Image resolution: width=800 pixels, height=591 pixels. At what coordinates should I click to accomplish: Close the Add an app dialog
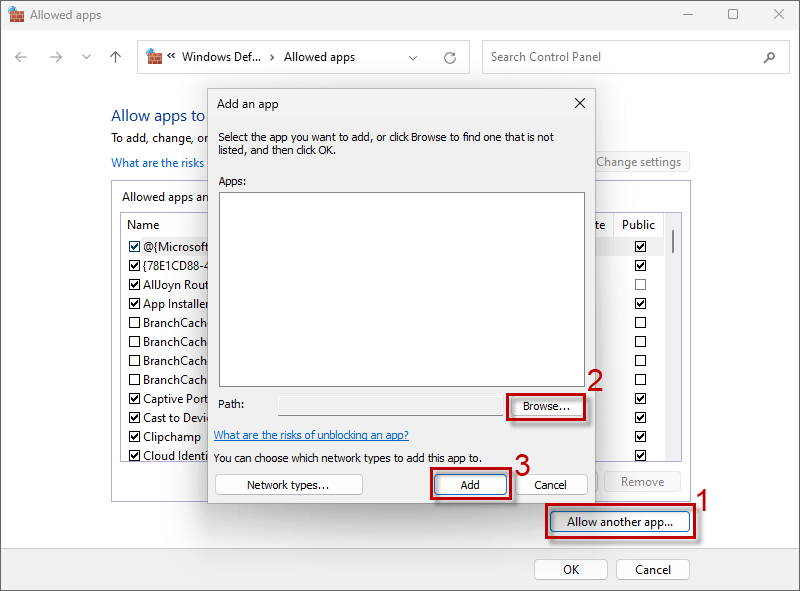[x=580, y=103]
